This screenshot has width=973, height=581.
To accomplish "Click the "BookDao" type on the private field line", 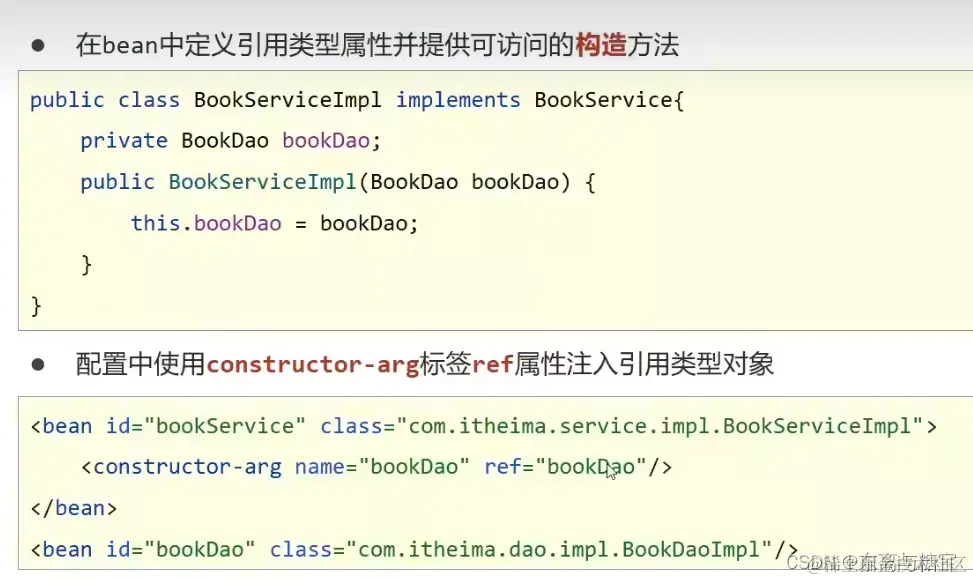I will tap(225, 141).
